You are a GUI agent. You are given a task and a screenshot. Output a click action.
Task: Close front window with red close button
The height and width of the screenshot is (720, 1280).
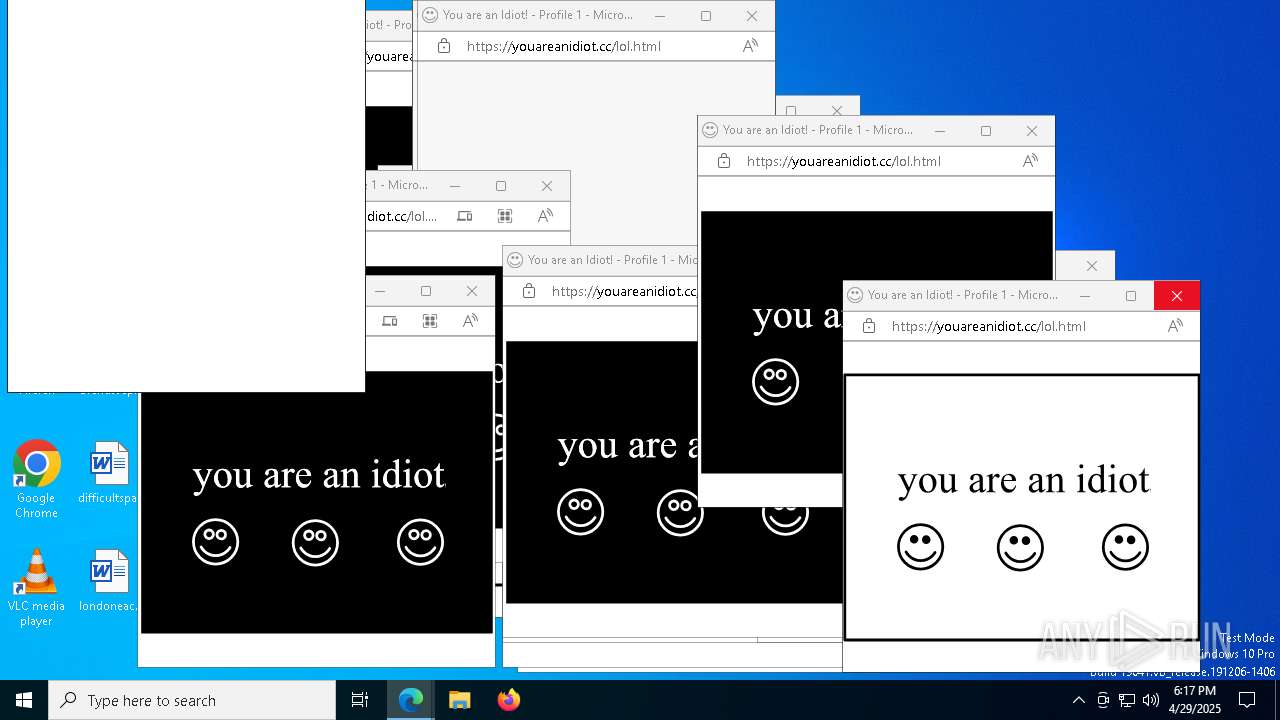click(x=1176, y=295)
